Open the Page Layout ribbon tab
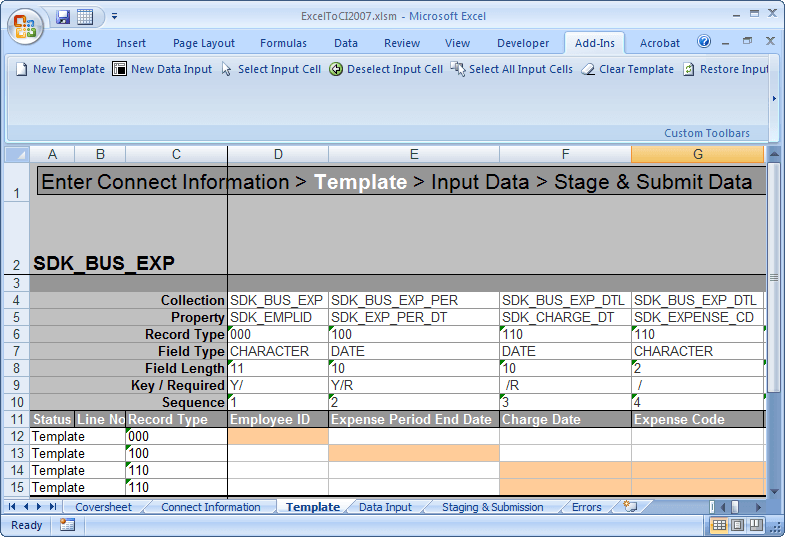Screen dimensions: 785x537 204,43
